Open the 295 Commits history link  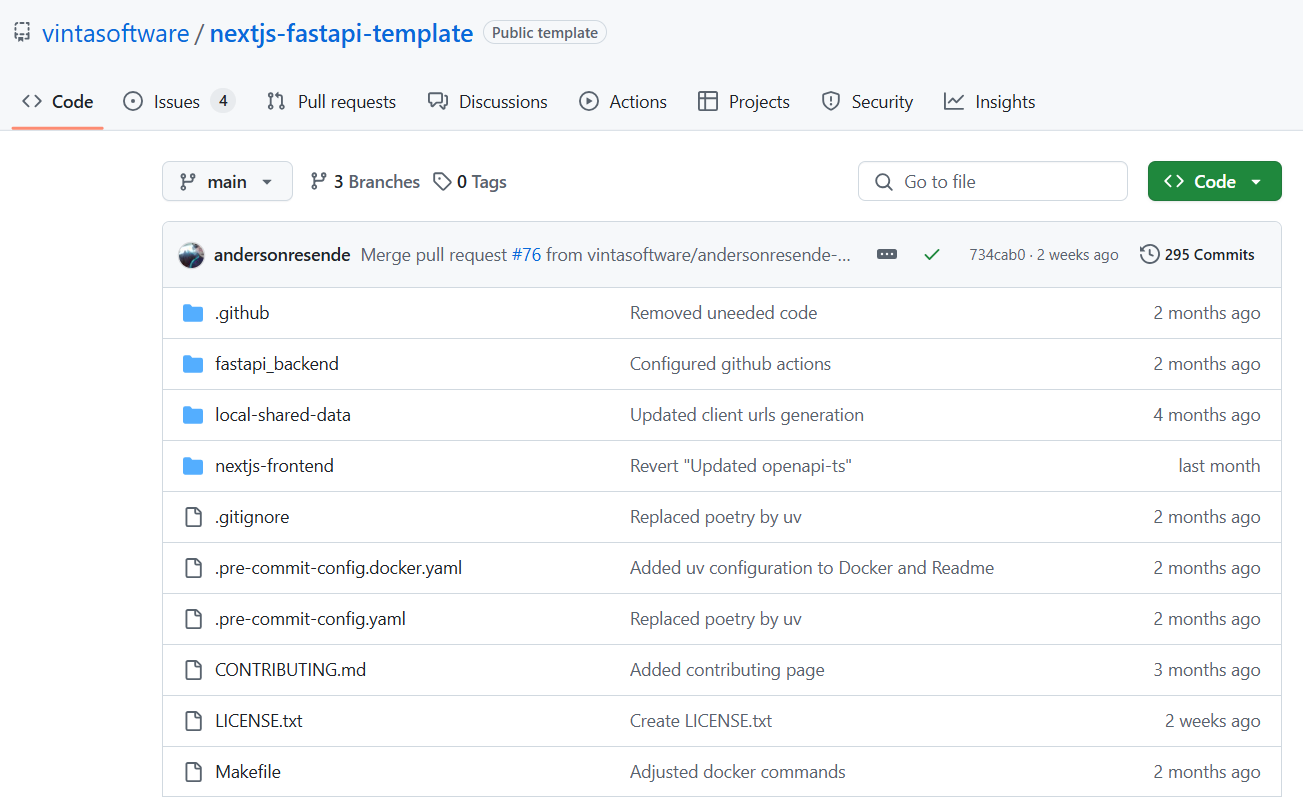click(1197, 255)
